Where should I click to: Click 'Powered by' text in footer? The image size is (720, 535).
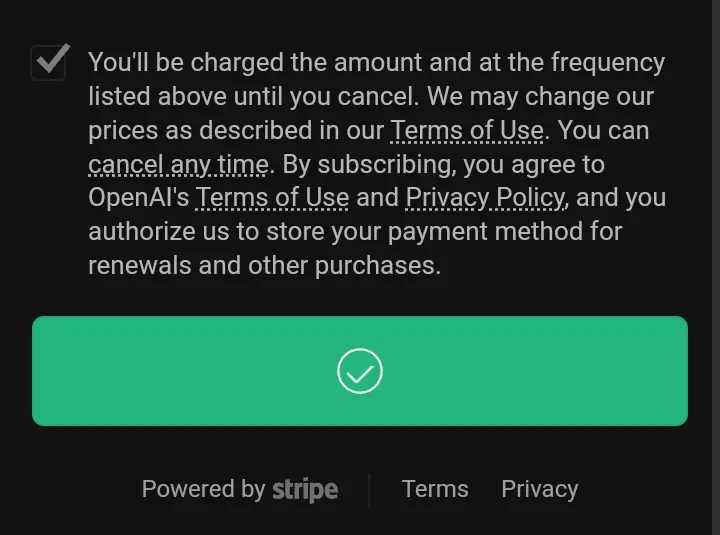coord(203,489)
